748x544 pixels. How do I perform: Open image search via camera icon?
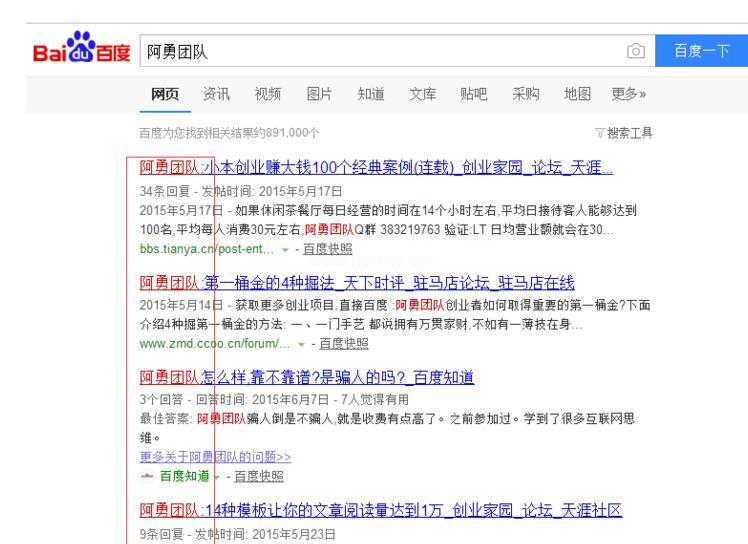(x=634, y=50)
